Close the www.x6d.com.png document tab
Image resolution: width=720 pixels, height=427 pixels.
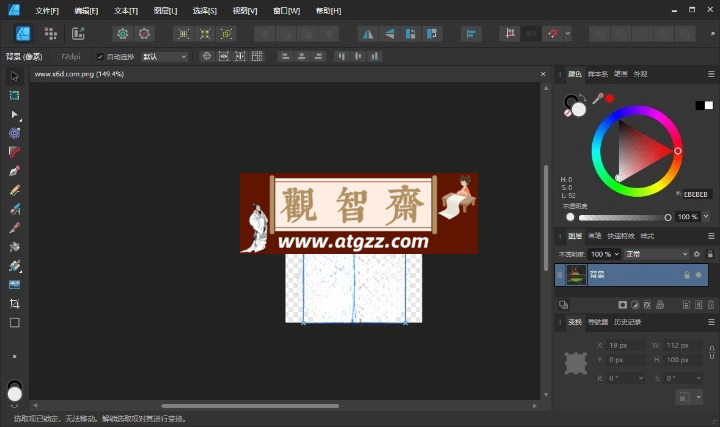point(543,74)
